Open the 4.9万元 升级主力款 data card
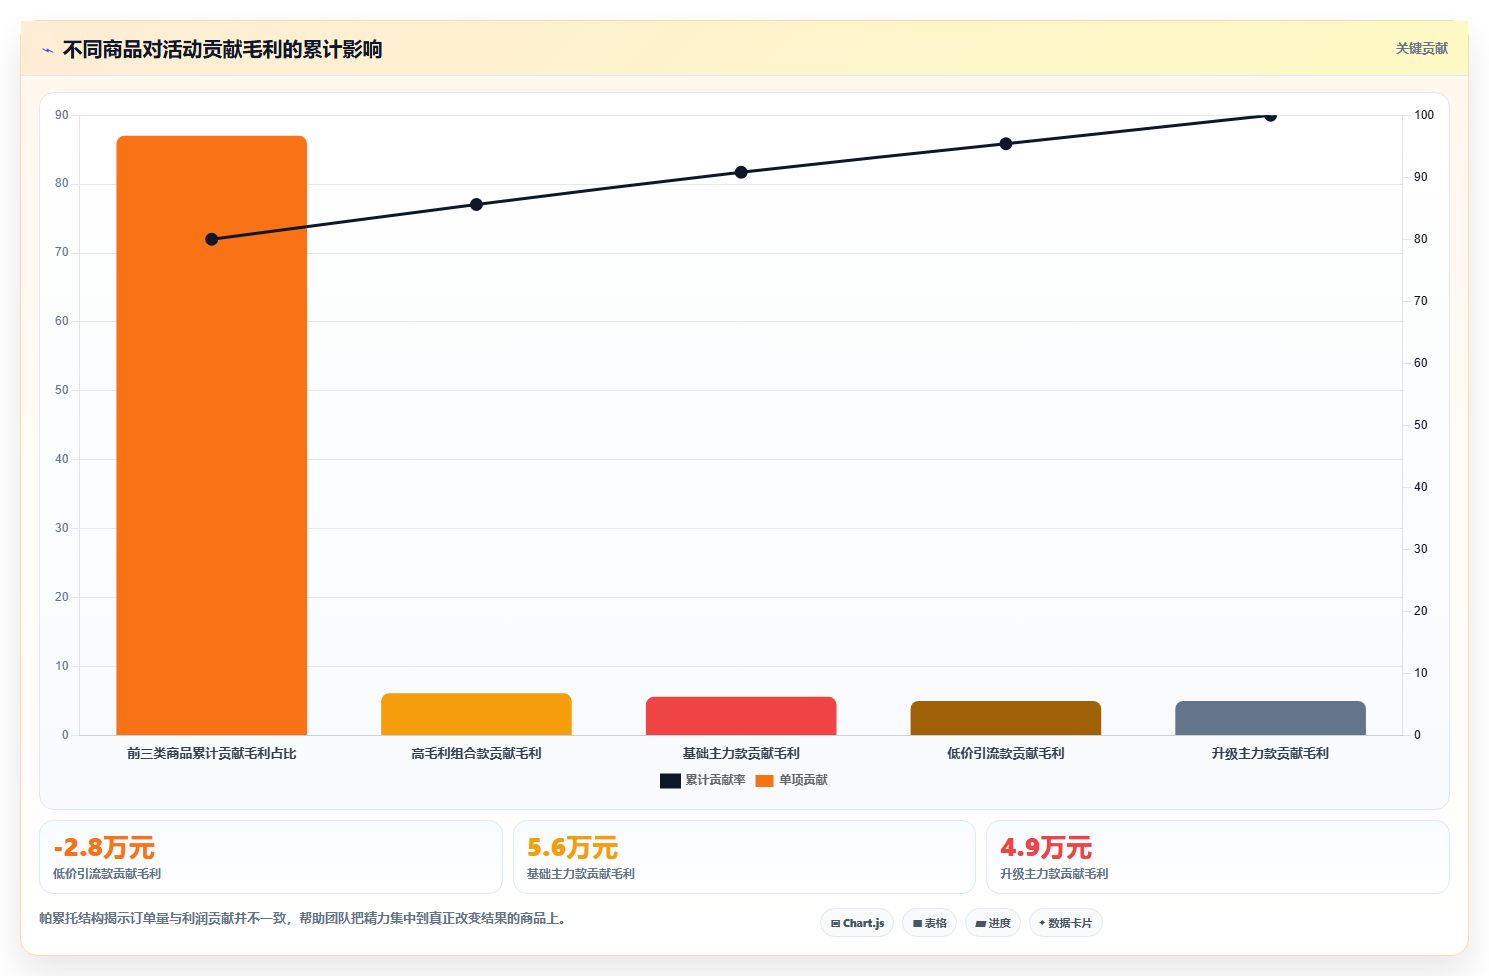1489x976 pixels. pos(1217,857)
